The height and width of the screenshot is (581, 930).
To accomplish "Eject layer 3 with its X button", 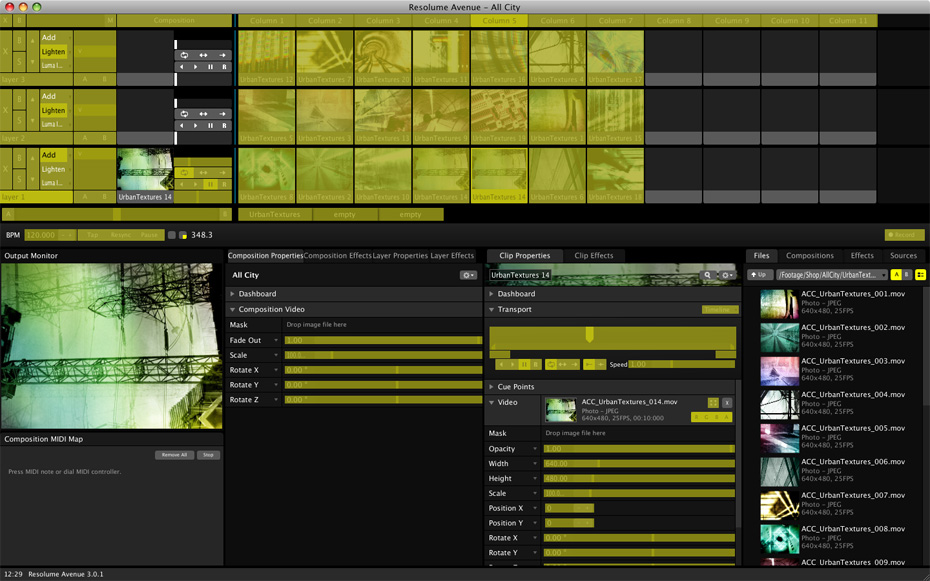I will click(6, 52).
